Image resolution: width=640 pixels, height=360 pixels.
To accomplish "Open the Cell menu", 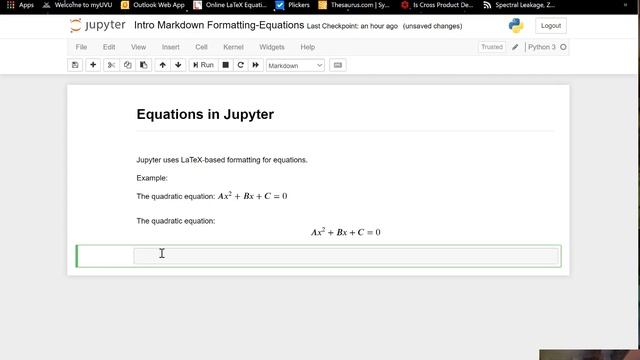I will (x=201, y=47).
